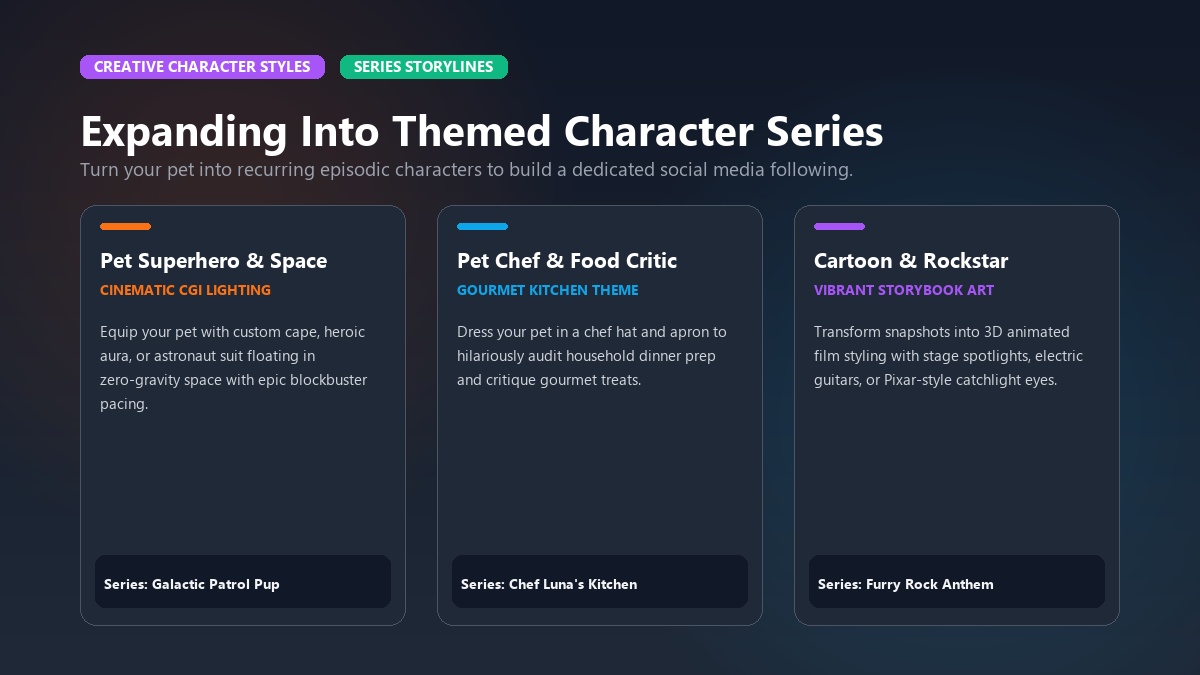Click the Gourmet Kitchen Theme label
The height and width of the screenshot is (675, 1200).
tap(548, 290)
